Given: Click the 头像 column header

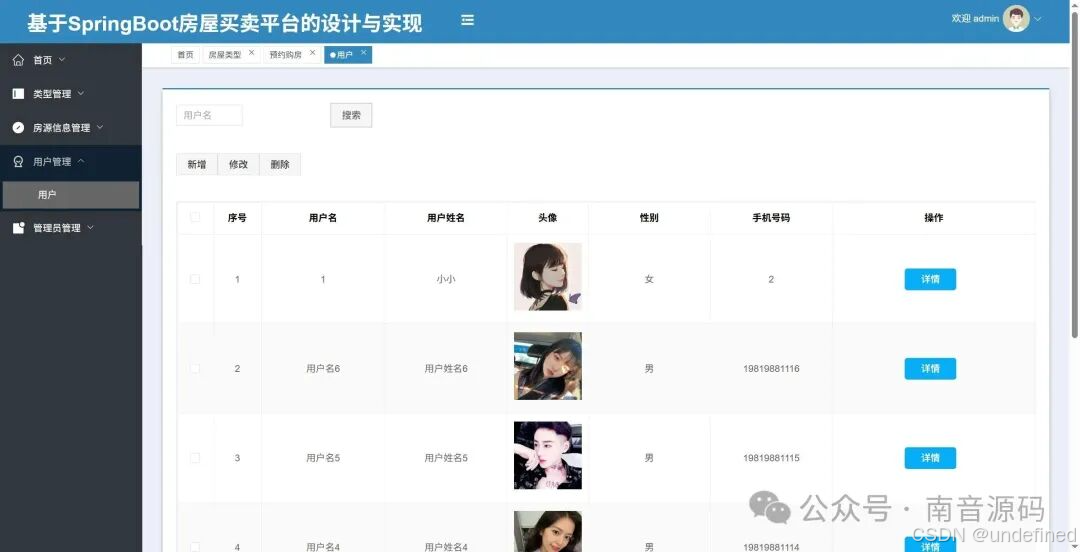Looking at the screenshot, I should tap(548, 218).
